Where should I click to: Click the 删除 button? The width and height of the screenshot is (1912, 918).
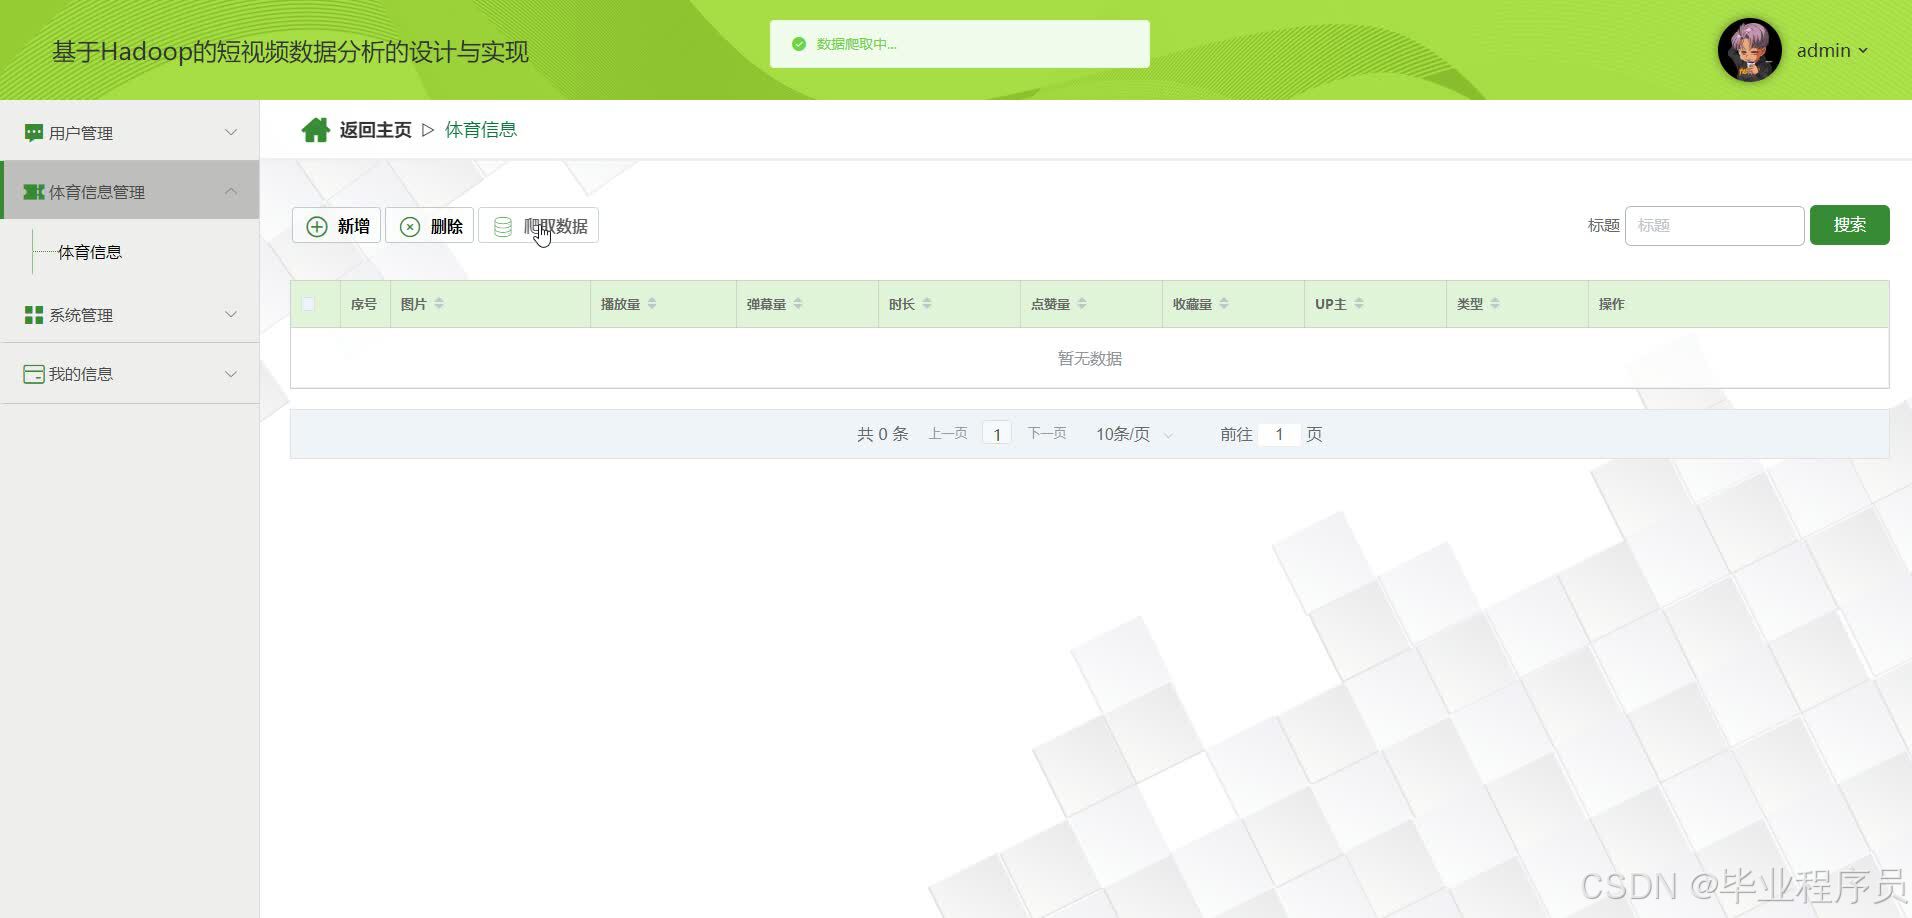pyautogui.click(x=429, y=226)
